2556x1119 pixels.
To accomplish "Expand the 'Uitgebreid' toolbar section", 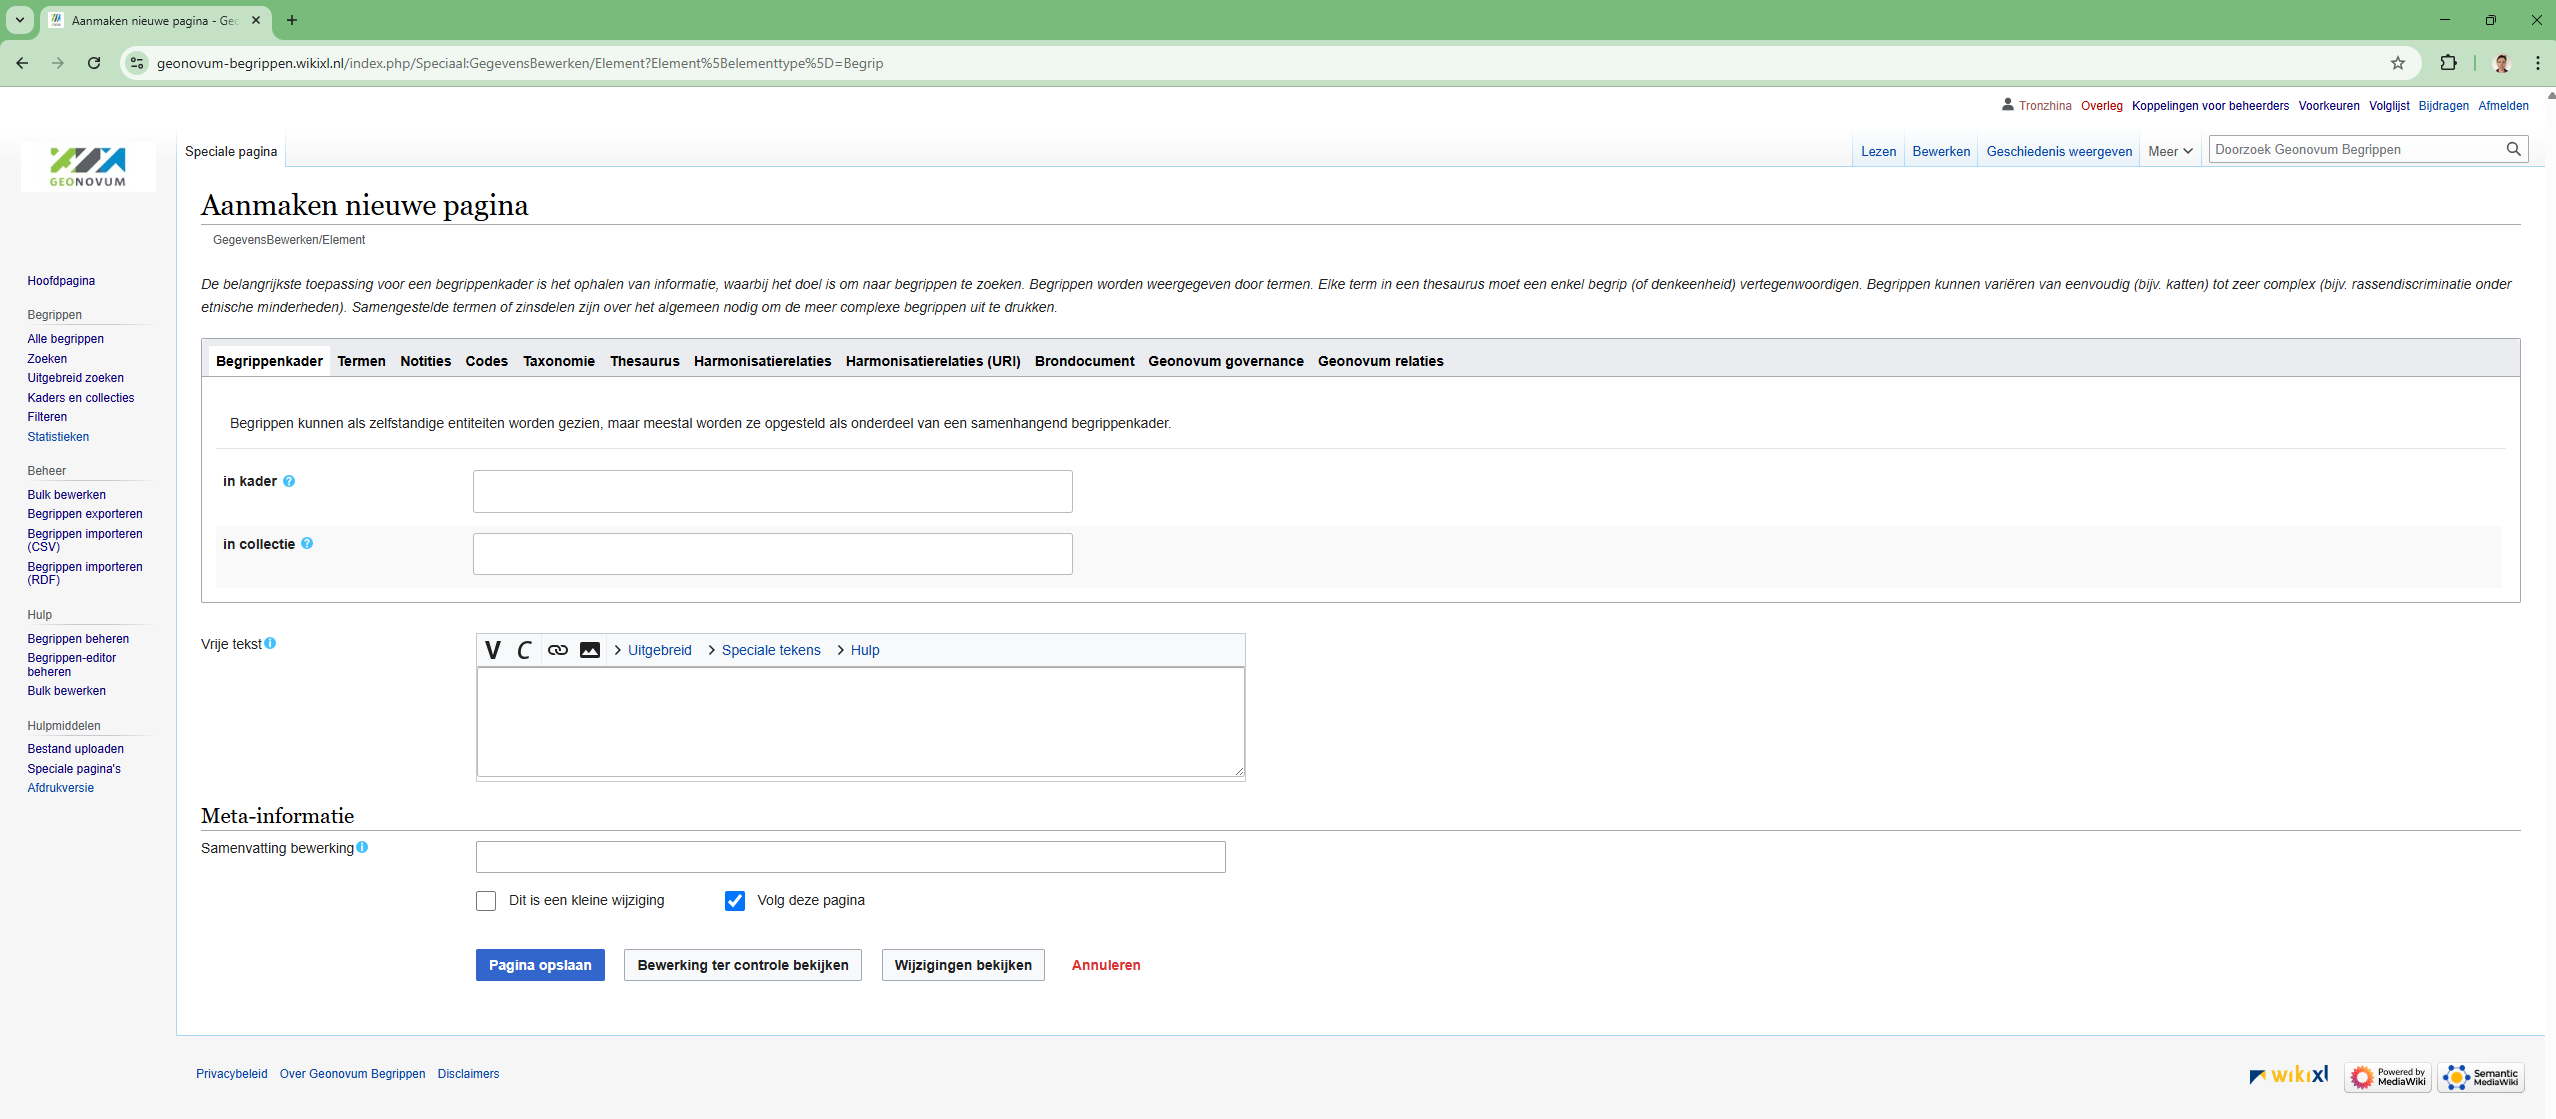I will click(x=659, y=650).
